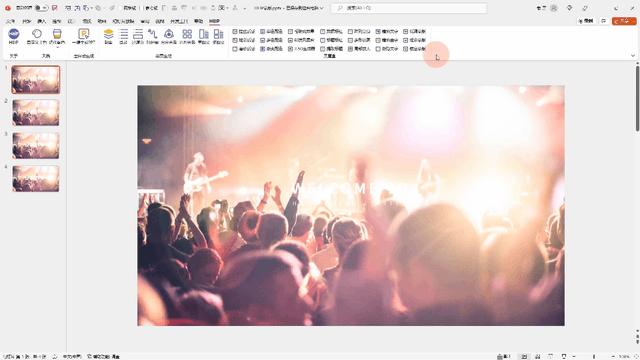Select slide 1 thumbnail
The height and width of the screenshot is (360, 640).
click(x=36, y=80)
